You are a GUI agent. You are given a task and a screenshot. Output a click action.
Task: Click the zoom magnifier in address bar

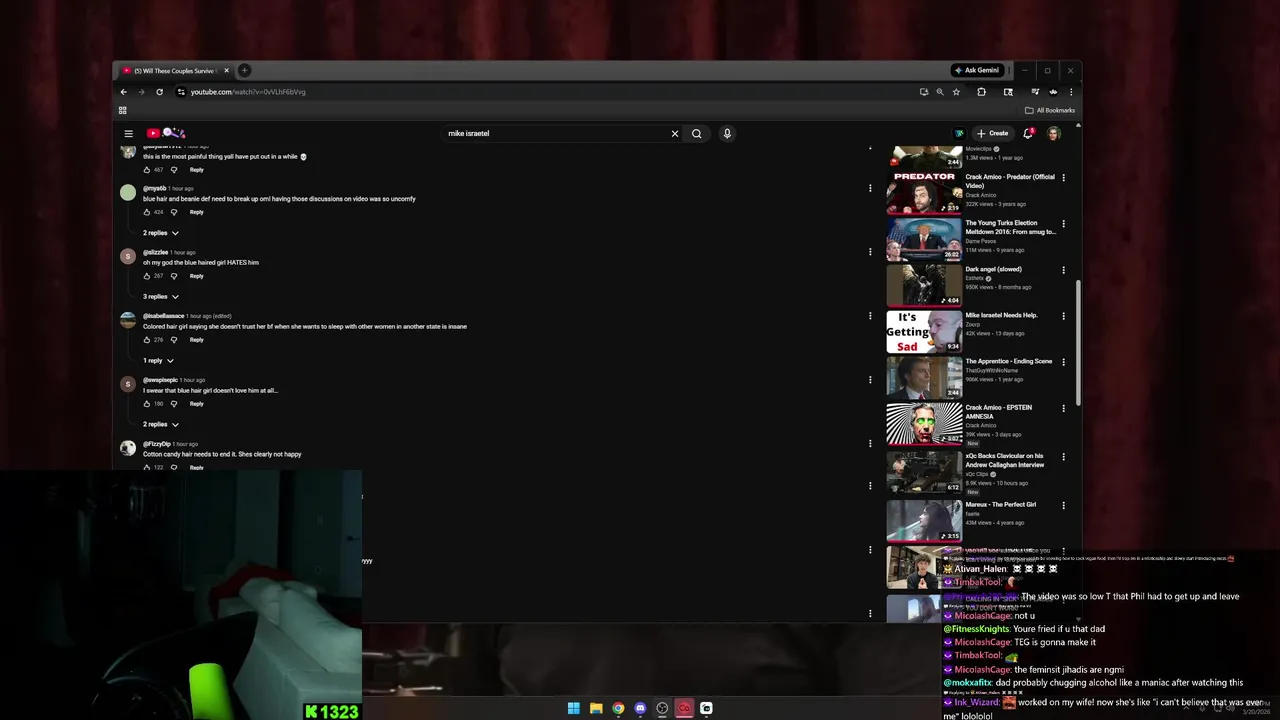940,92
